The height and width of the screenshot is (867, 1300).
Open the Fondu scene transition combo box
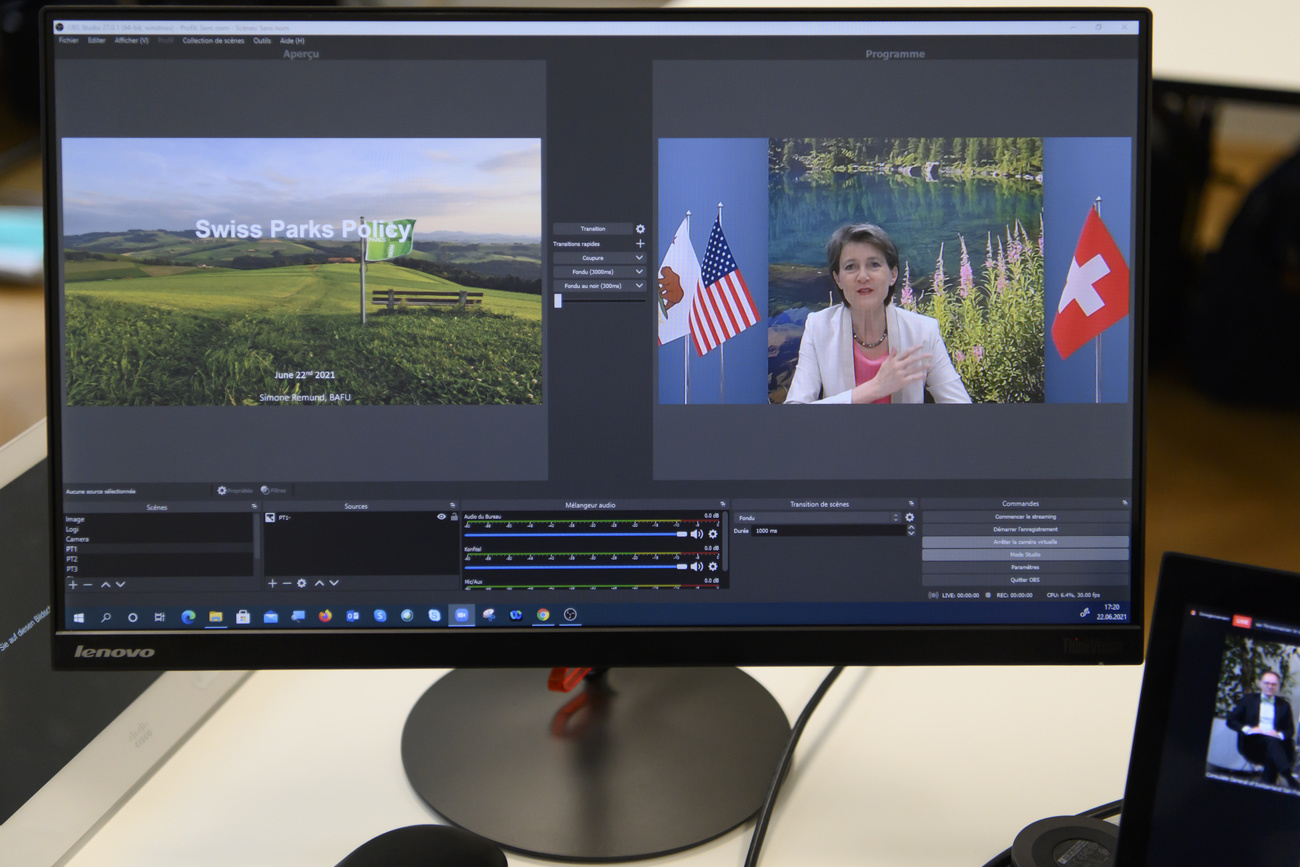click(x=817, y=518)
